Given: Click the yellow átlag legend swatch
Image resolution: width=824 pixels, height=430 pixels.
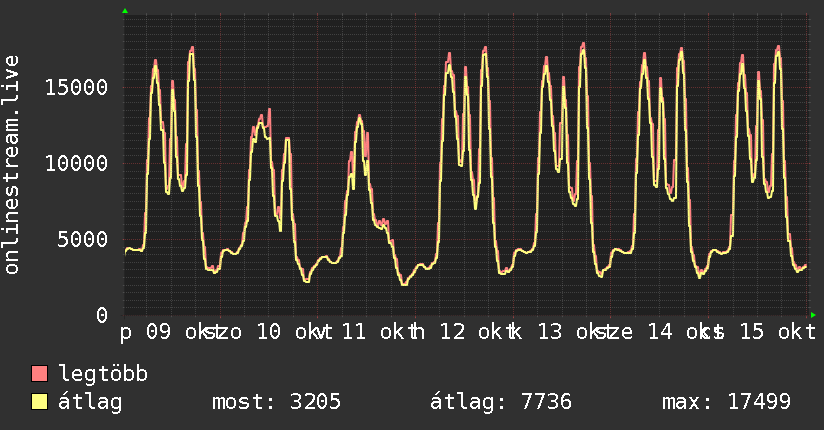Looking at the screenshot, I should (x=39, y=402).
